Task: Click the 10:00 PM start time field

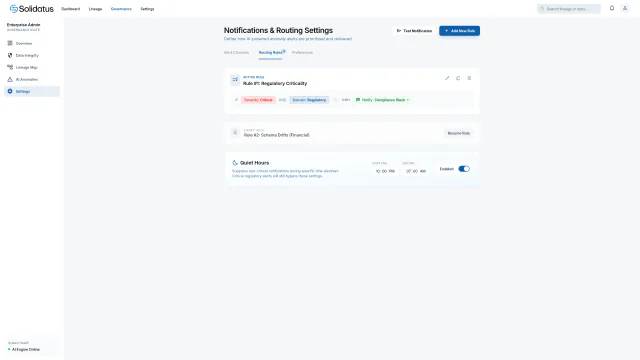Action: tap(385, 171)
